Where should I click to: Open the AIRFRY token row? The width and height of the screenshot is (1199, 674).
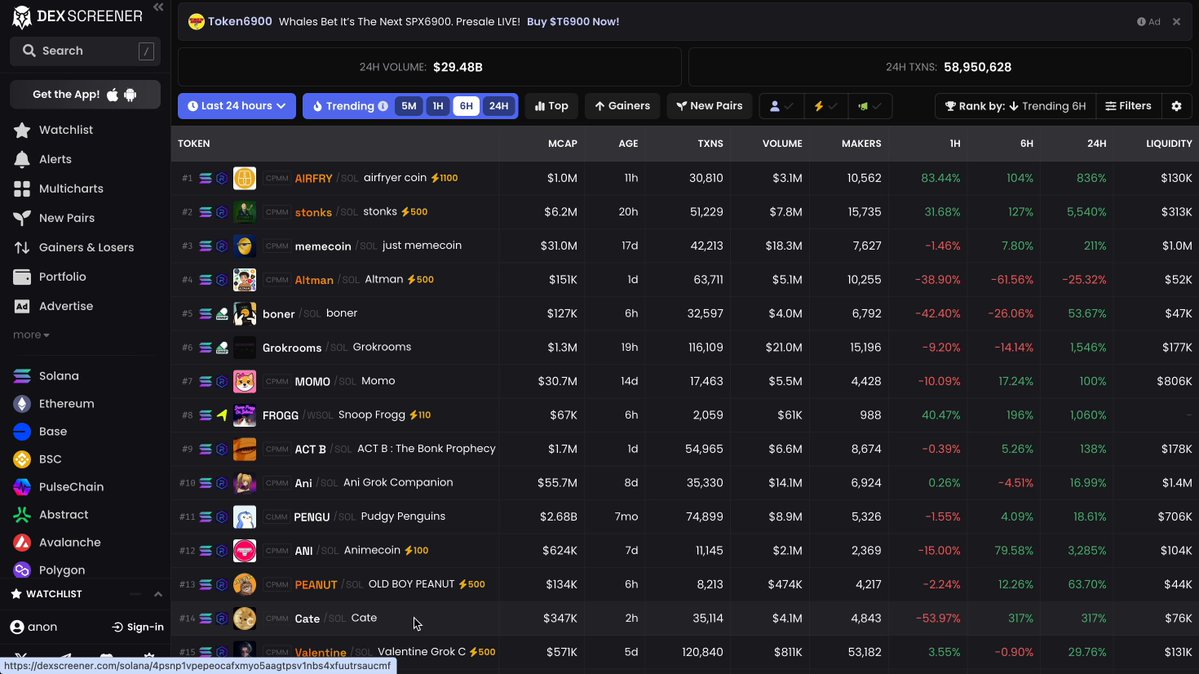point(685,178)
